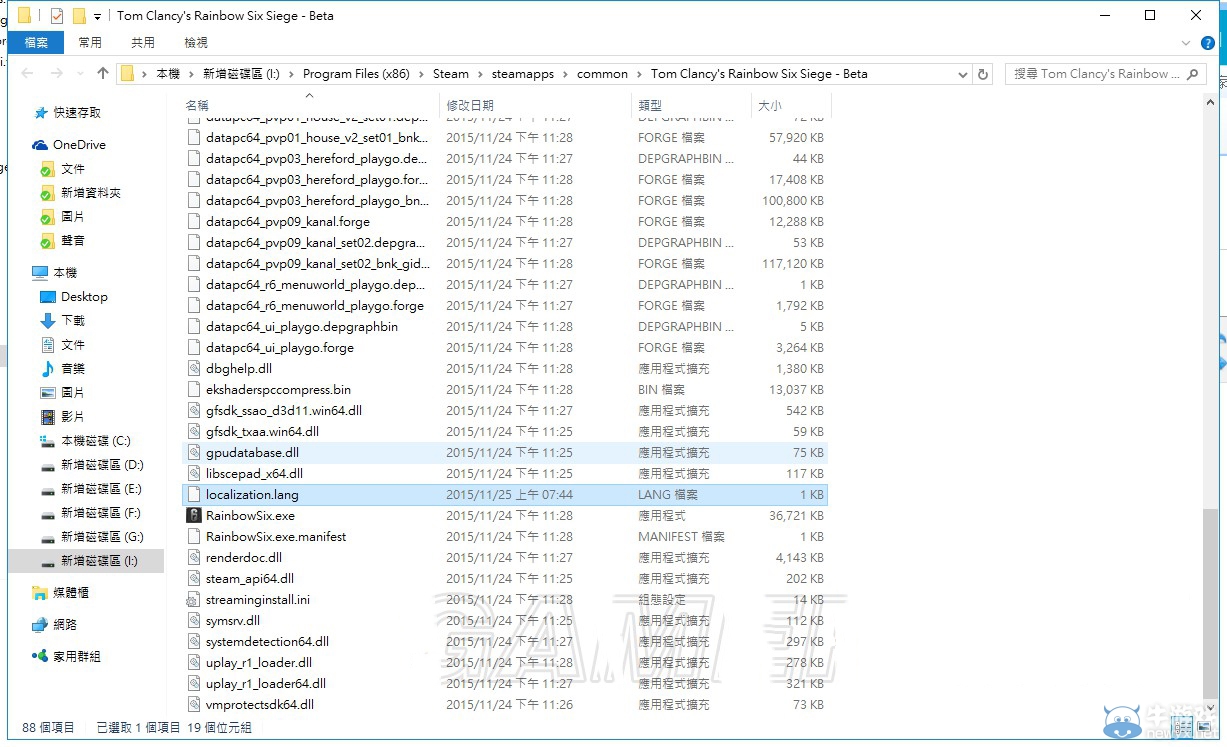
Task: Open the 常用 ribbon tab
Action: 90,43
